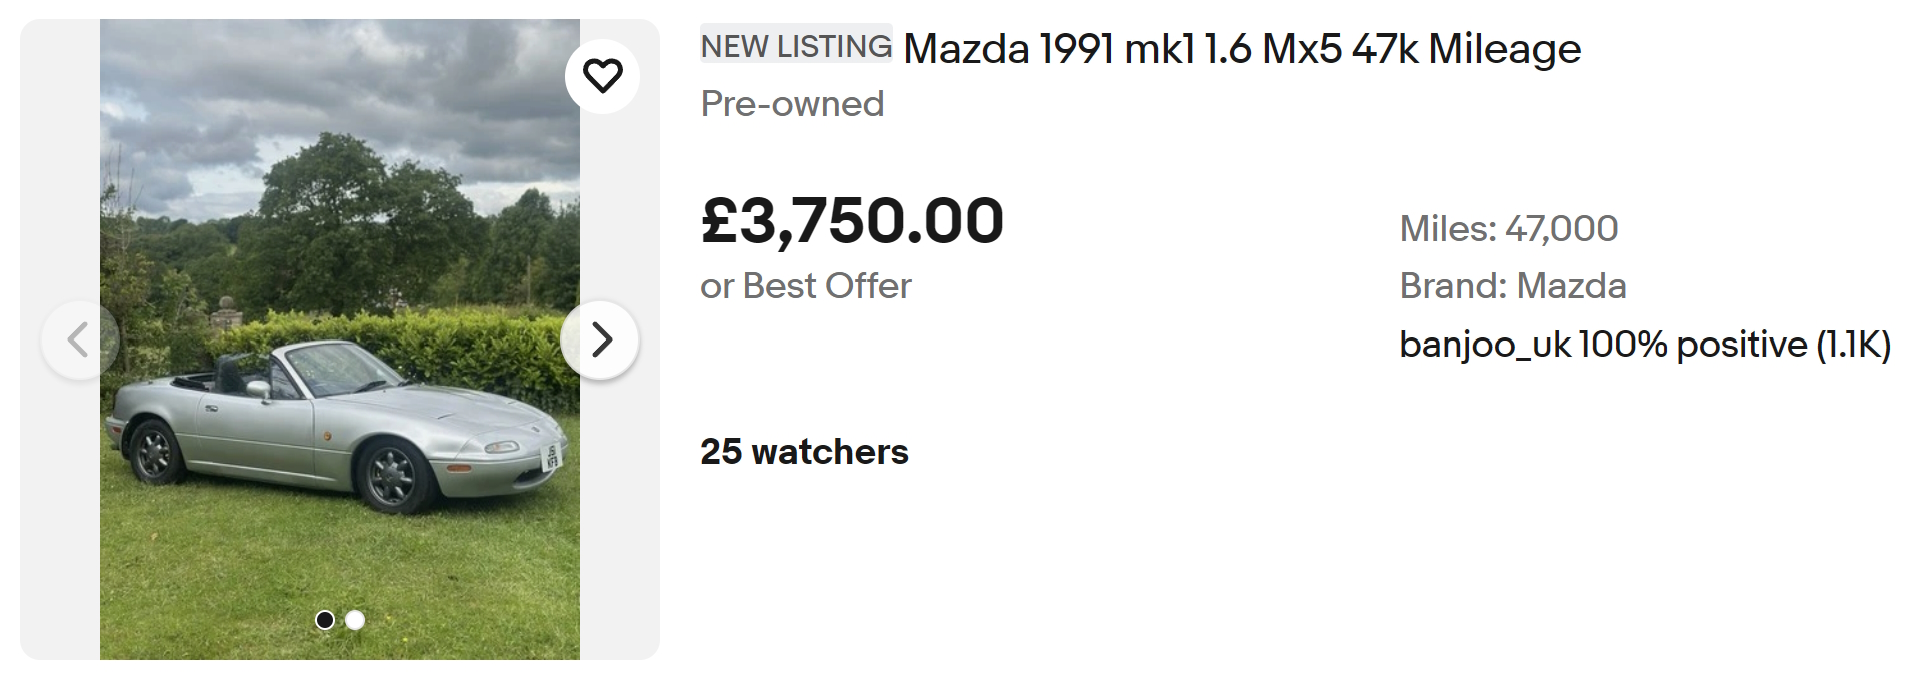Click the £3,750.00 price
1932x680 pixels.
pos(852,221)
